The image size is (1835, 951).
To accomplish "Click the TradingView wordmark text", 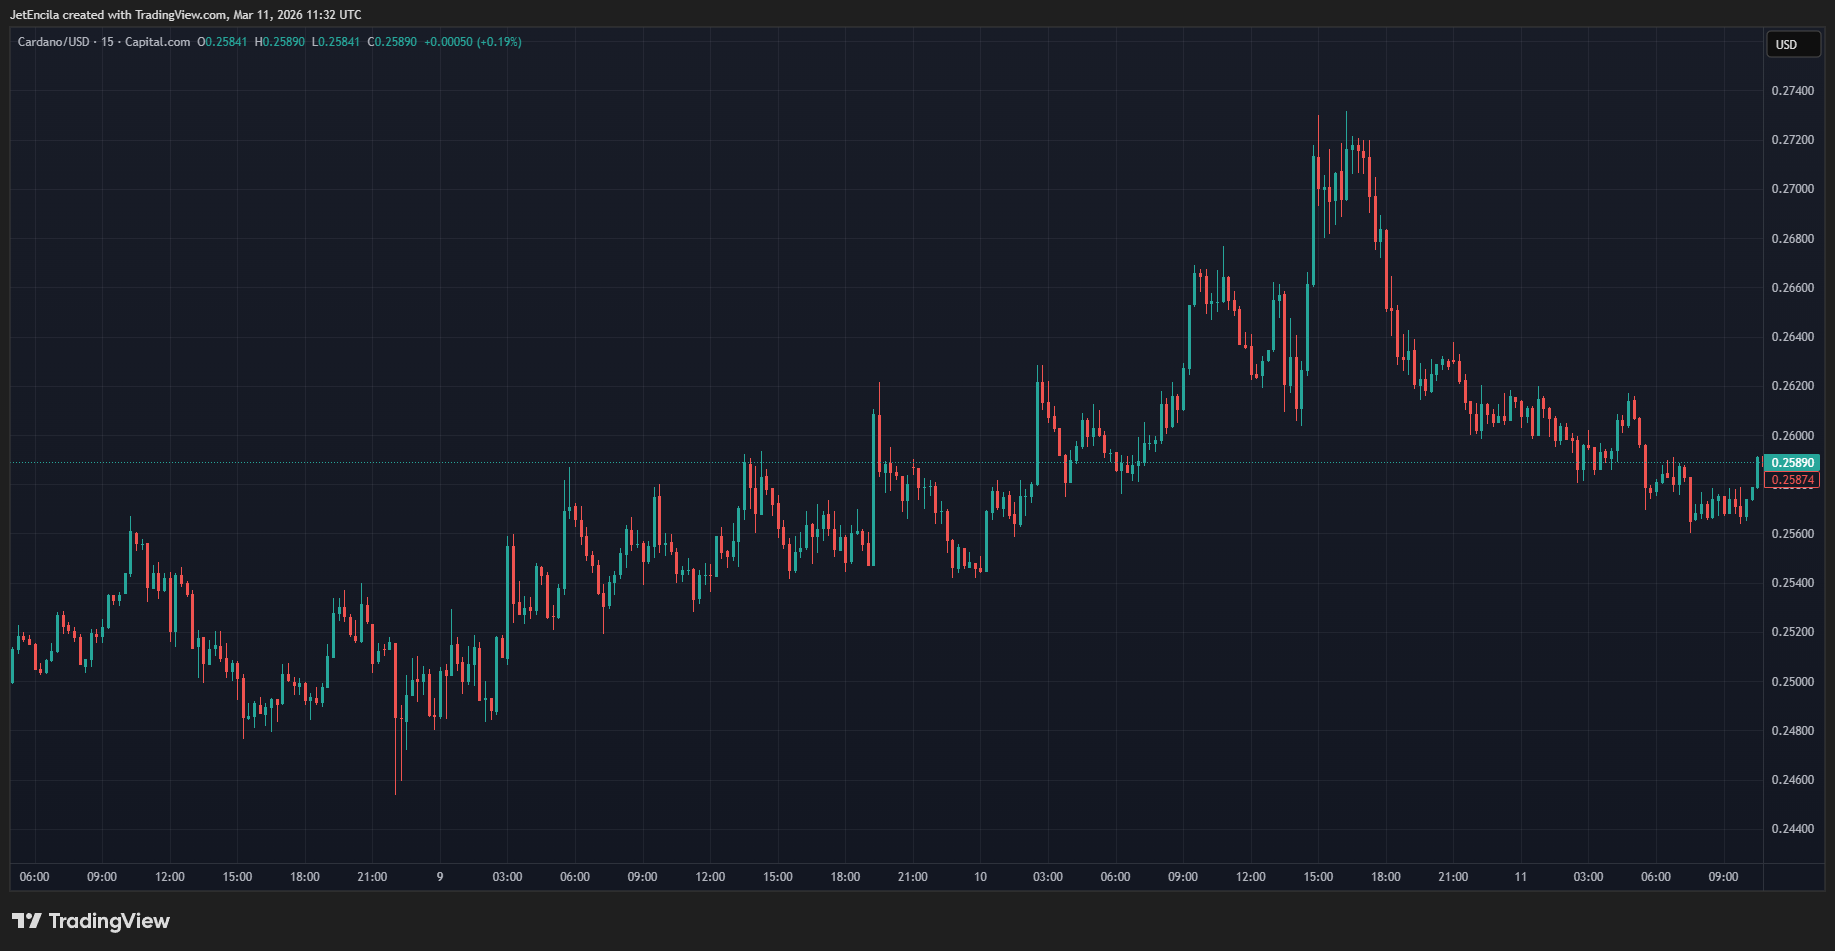I will pyautogui.click(x=109, y=921).
